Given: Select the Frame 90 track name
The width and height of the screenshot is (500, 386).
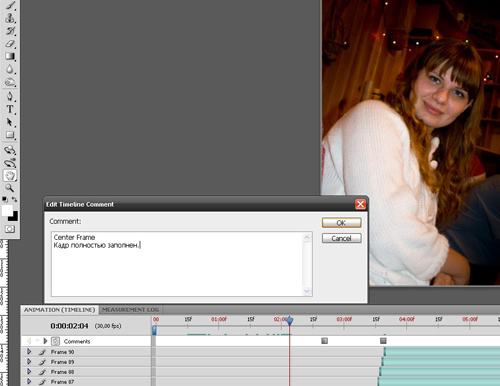Looking at the screenshot, I should [62, 352].
